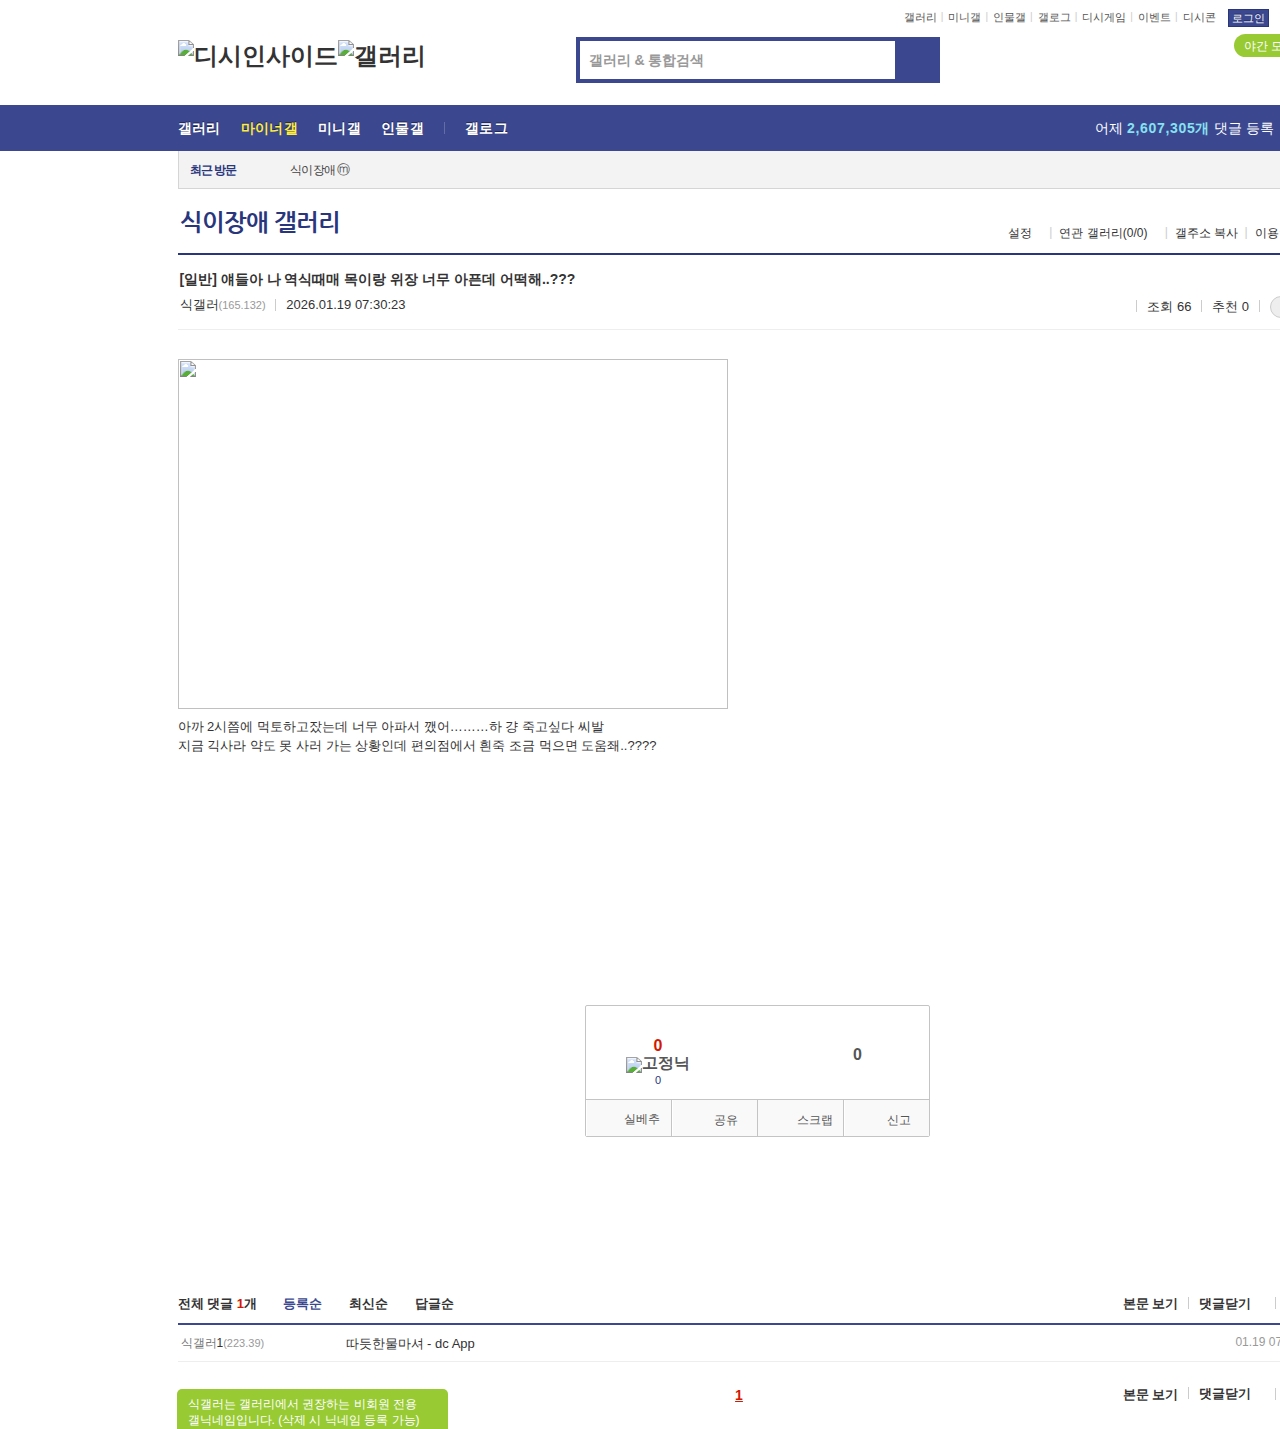Select 최신순 comment sorting
1280x1429 pixels.
point(367,1304)
